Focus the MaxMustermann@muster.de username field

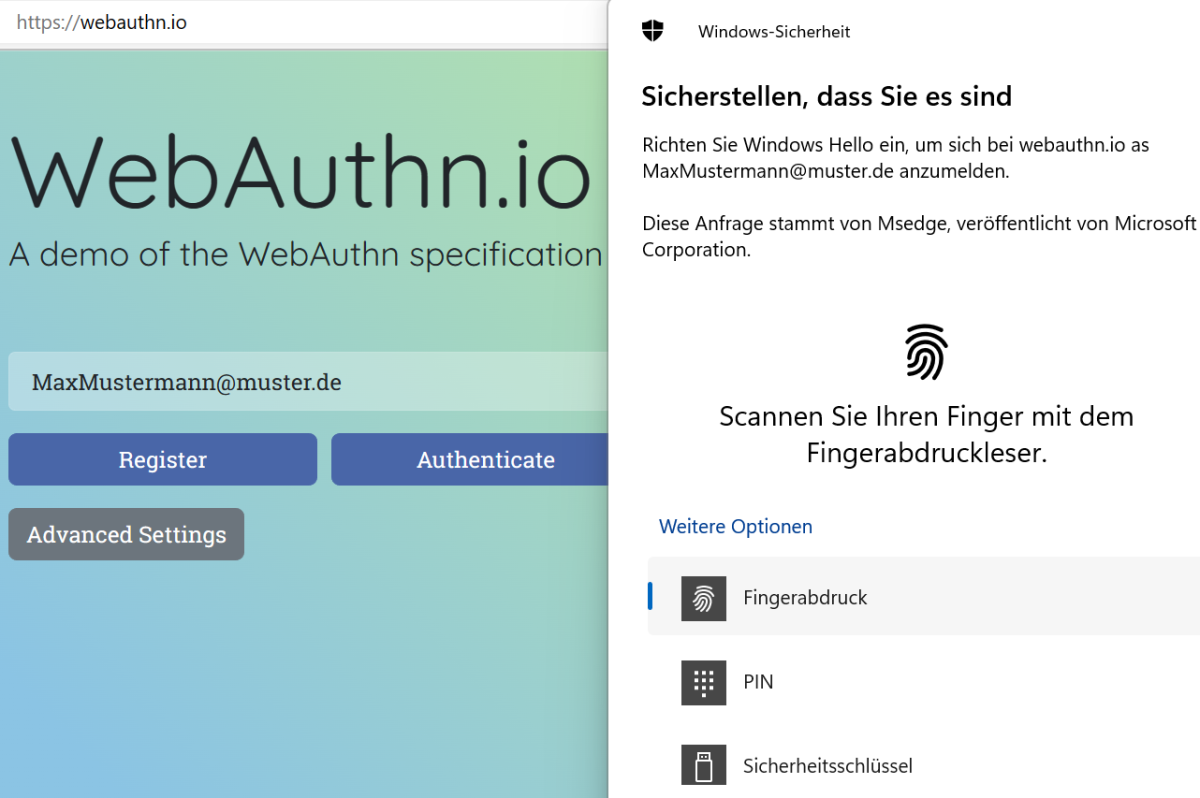[308, 382]
